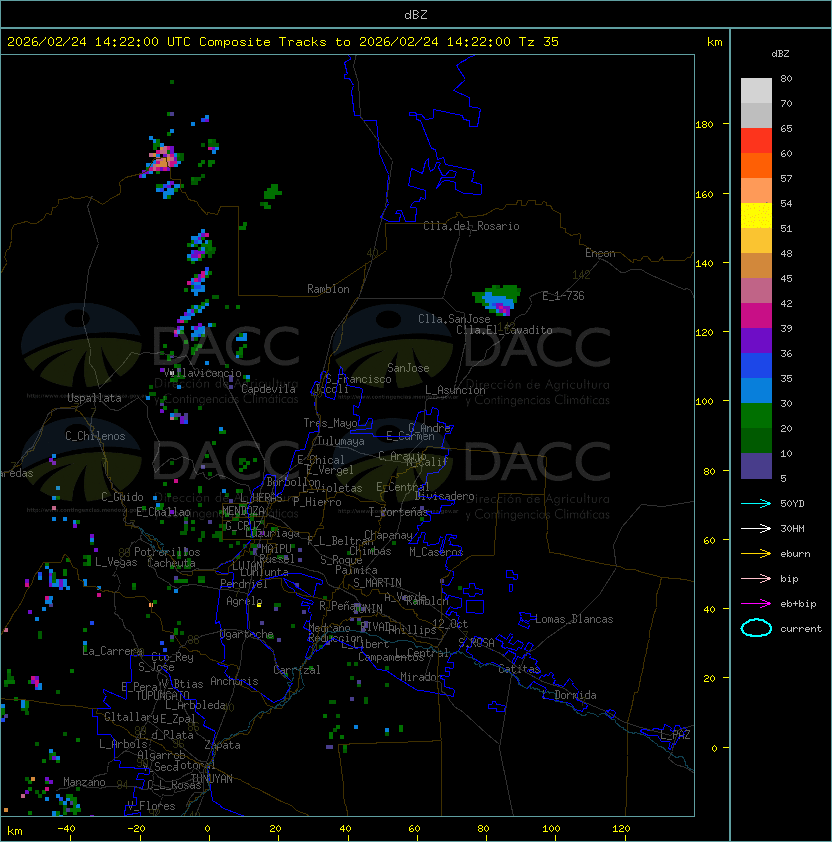Viewport: 832px width, 842px height.
Task: Click the Divisadero map label
Action: coord(445,496)
